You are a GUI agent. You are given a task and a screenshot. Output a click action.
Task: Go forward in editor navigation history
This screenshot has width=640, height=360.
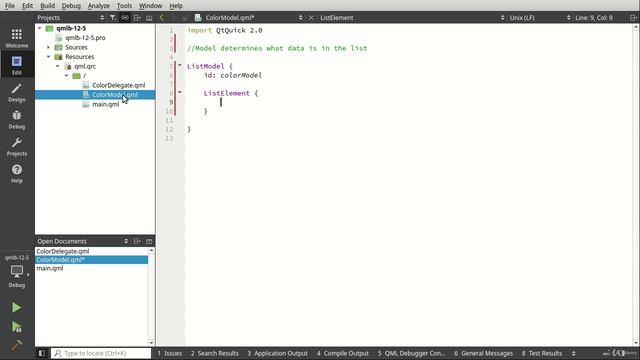pyautogui.click(x=173, y=18)
